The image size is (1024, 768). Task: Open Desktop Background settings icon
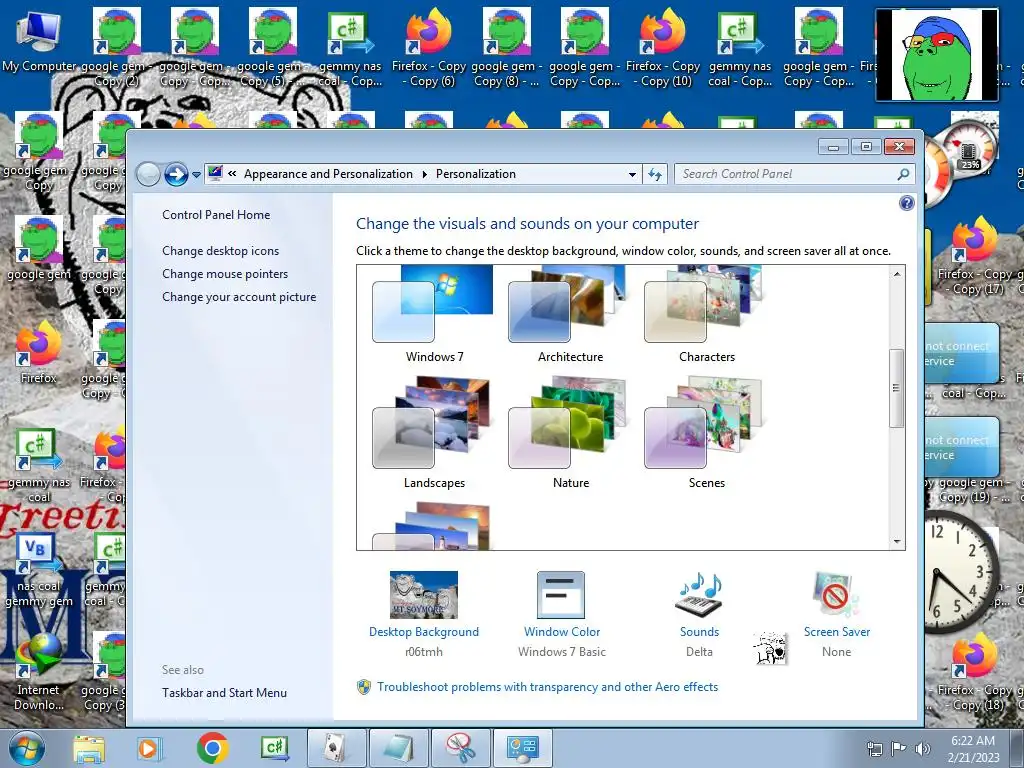[x=424, y=595]
